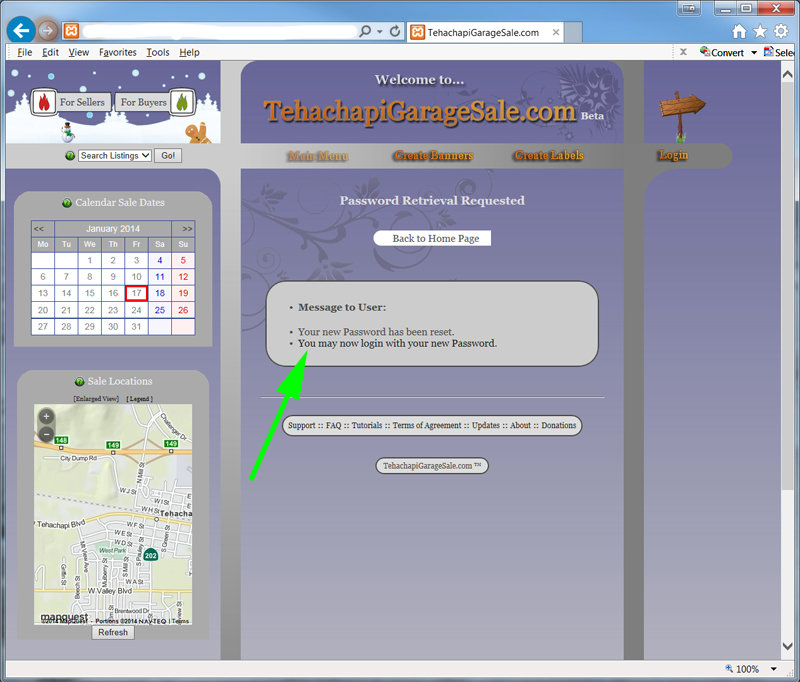This screenshot has width=800, height=682.
Task: Click the page vertical scrollbar thumb
Action: pos(788,286)
